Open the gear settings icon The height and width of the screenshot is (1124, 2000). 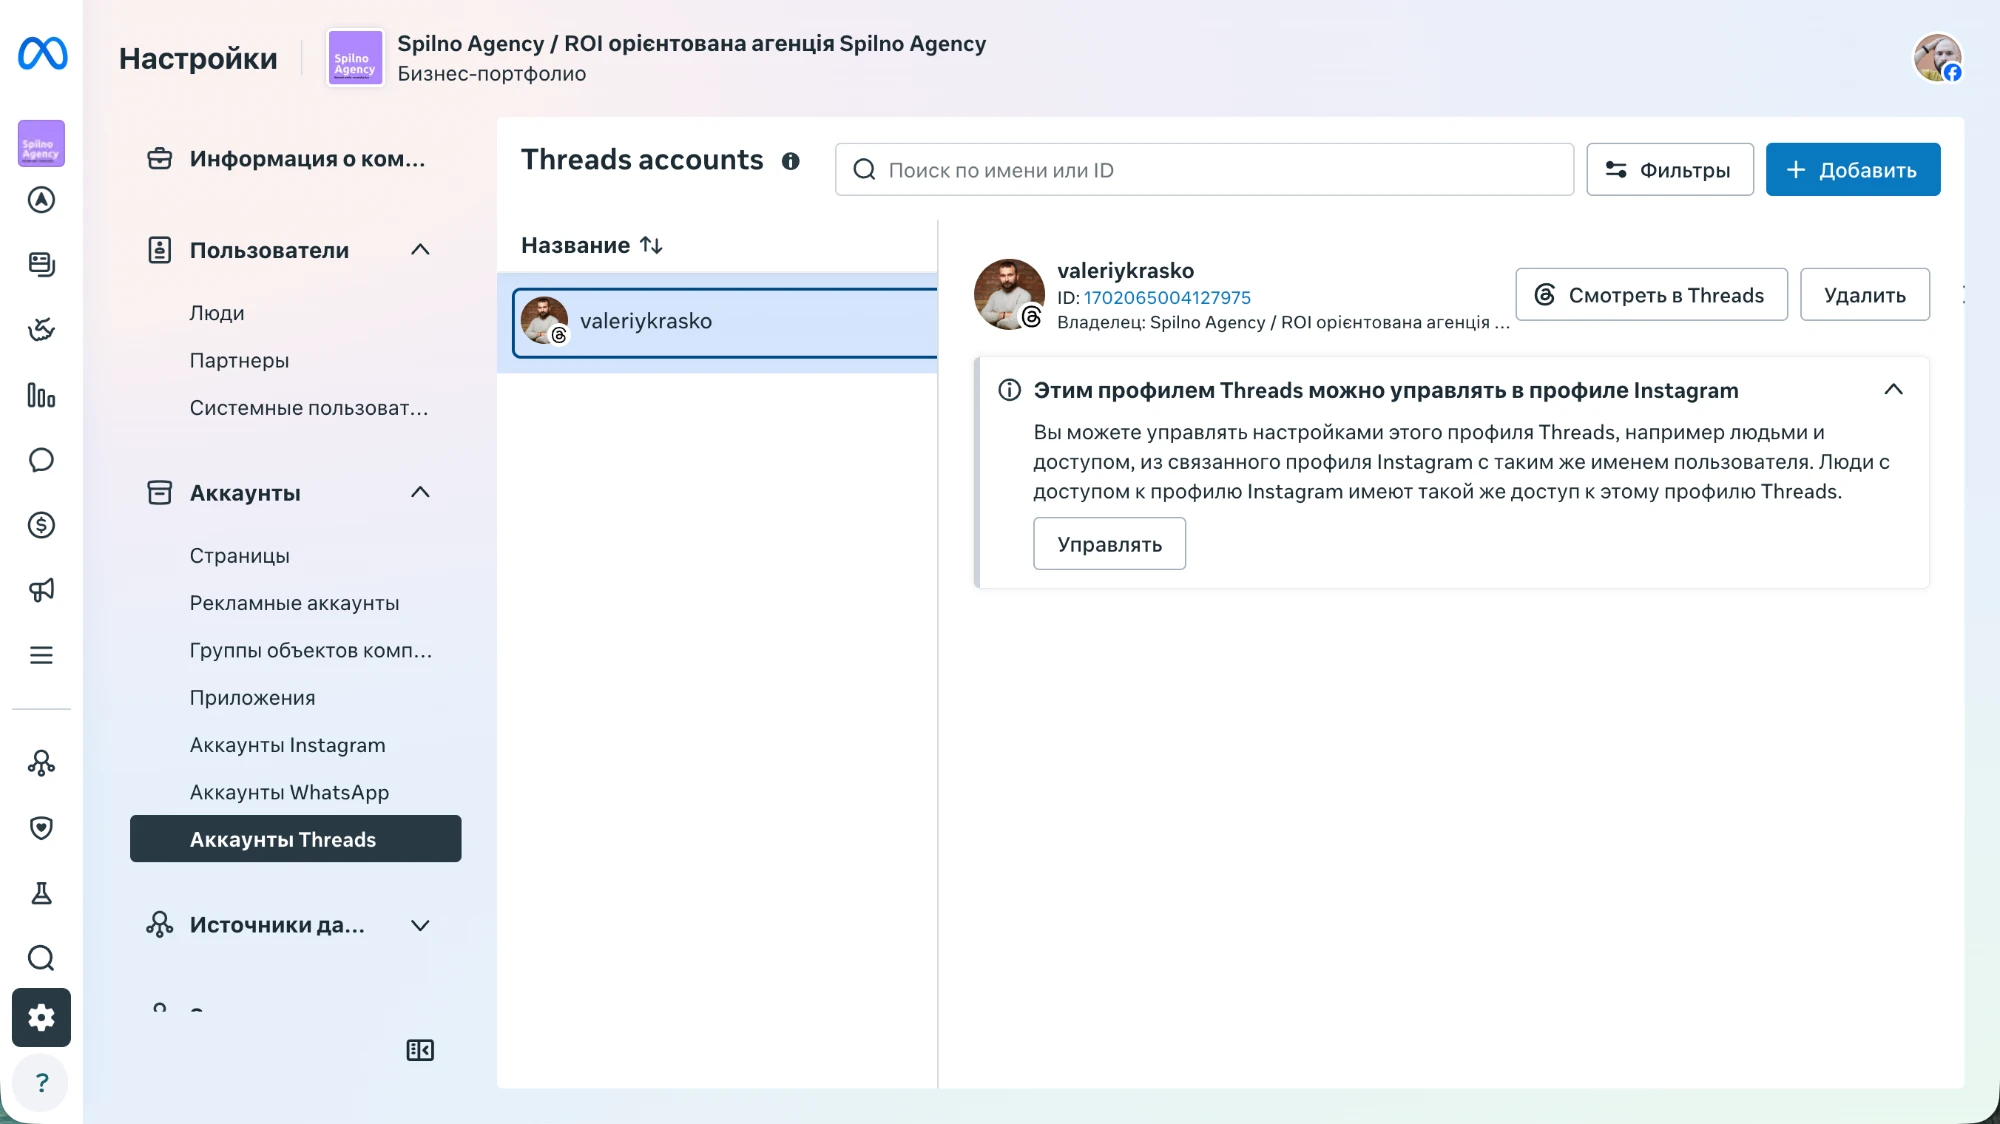click(x=41, y=1018)
